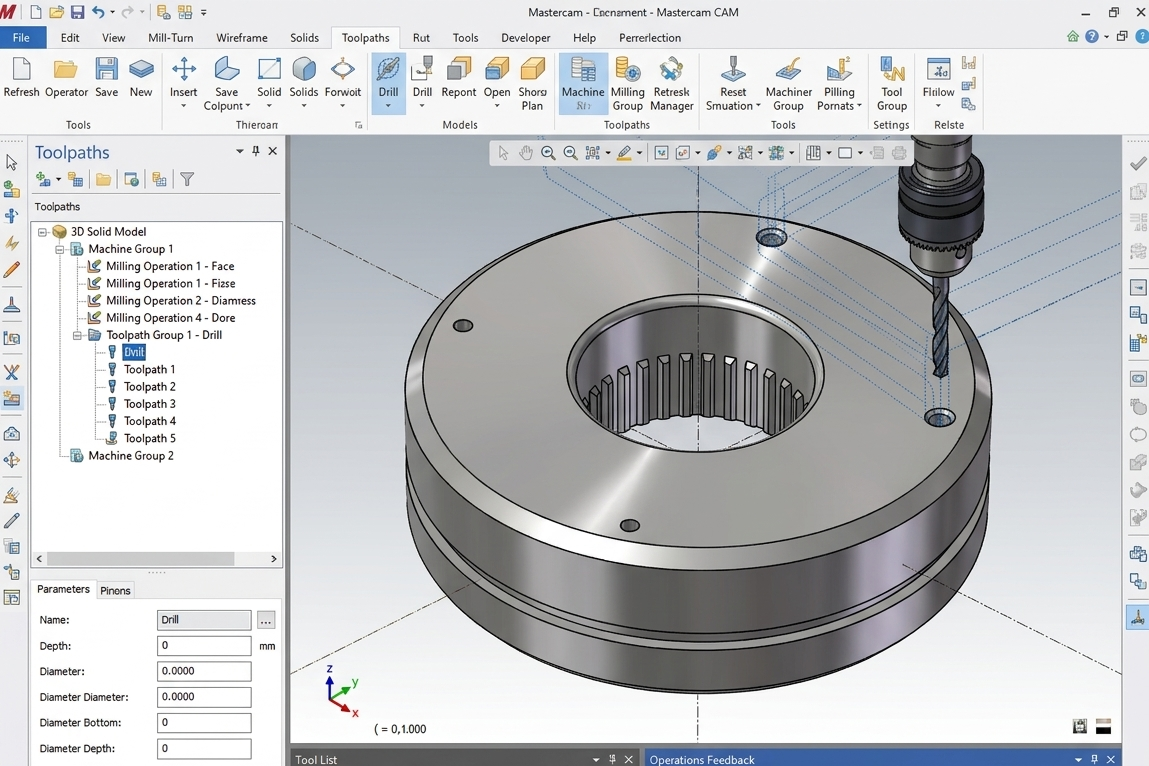Click the checkmark icon in right sidebar
The height and width of the screenshot is (766, 1149).
click(x=1138, y=163)
